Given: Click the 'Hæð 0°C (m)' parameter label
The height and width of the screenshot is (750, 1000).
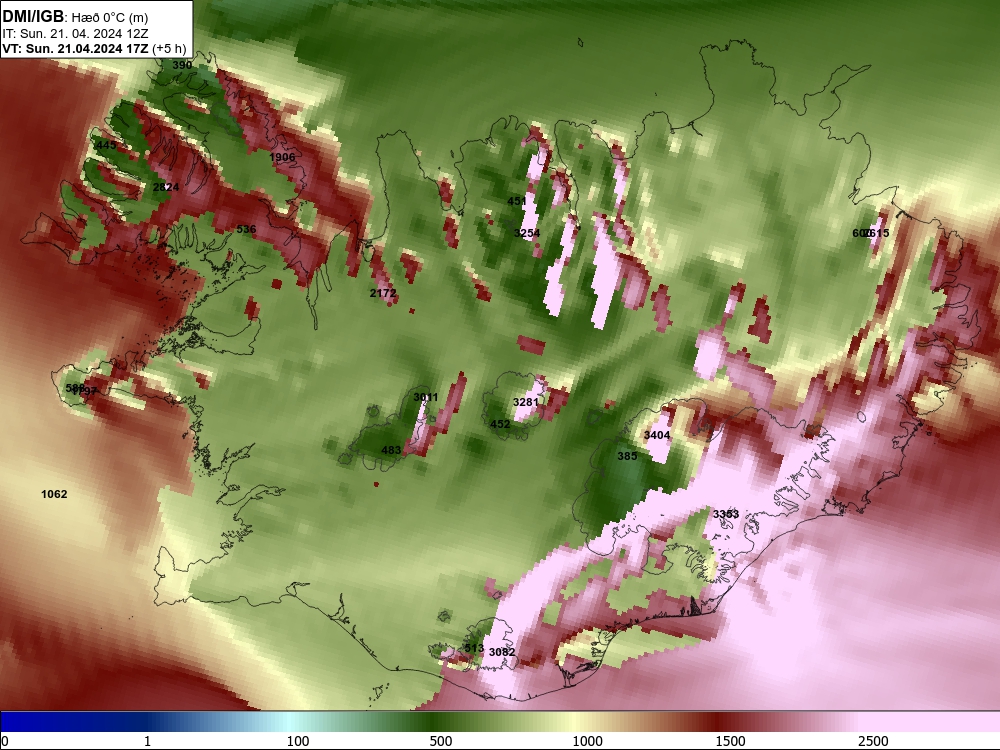Looking at the screenshot, I should pos(110,18).
